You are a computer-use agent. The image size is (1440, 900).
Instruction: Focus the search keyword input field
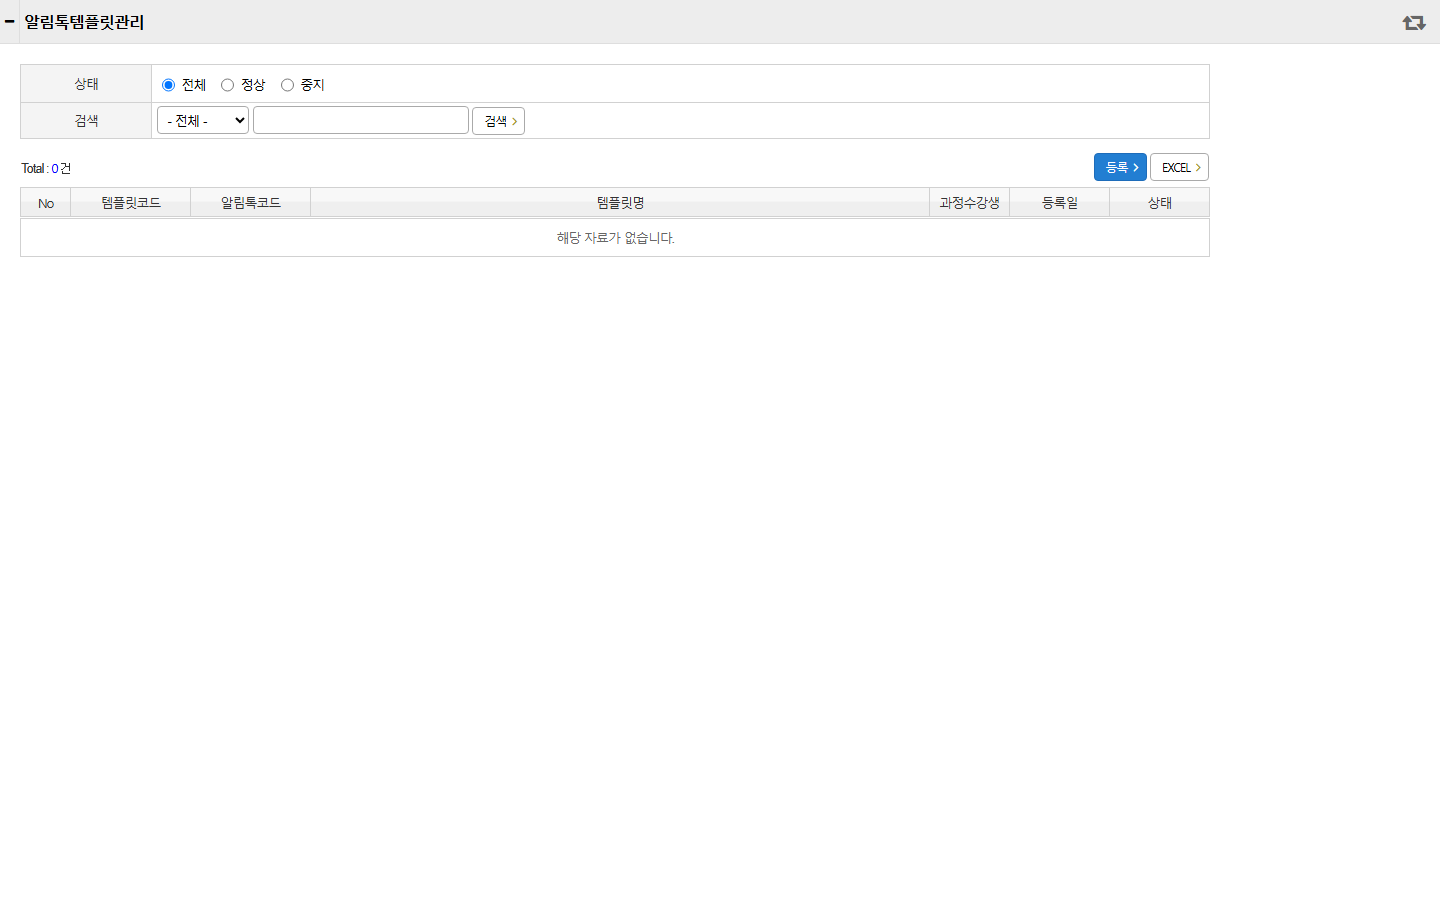coord(361,120)
